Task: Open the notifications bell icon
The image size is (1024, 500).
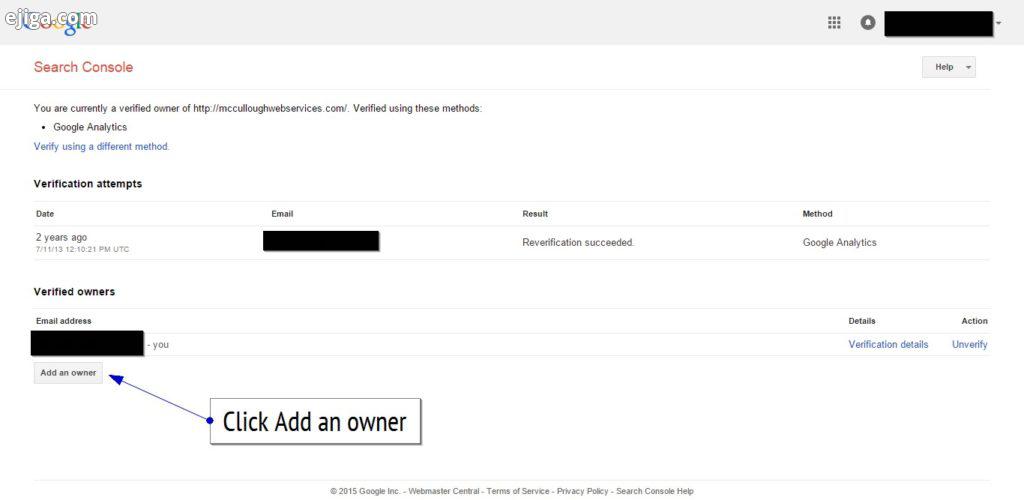Action: (x=867, y=23)
